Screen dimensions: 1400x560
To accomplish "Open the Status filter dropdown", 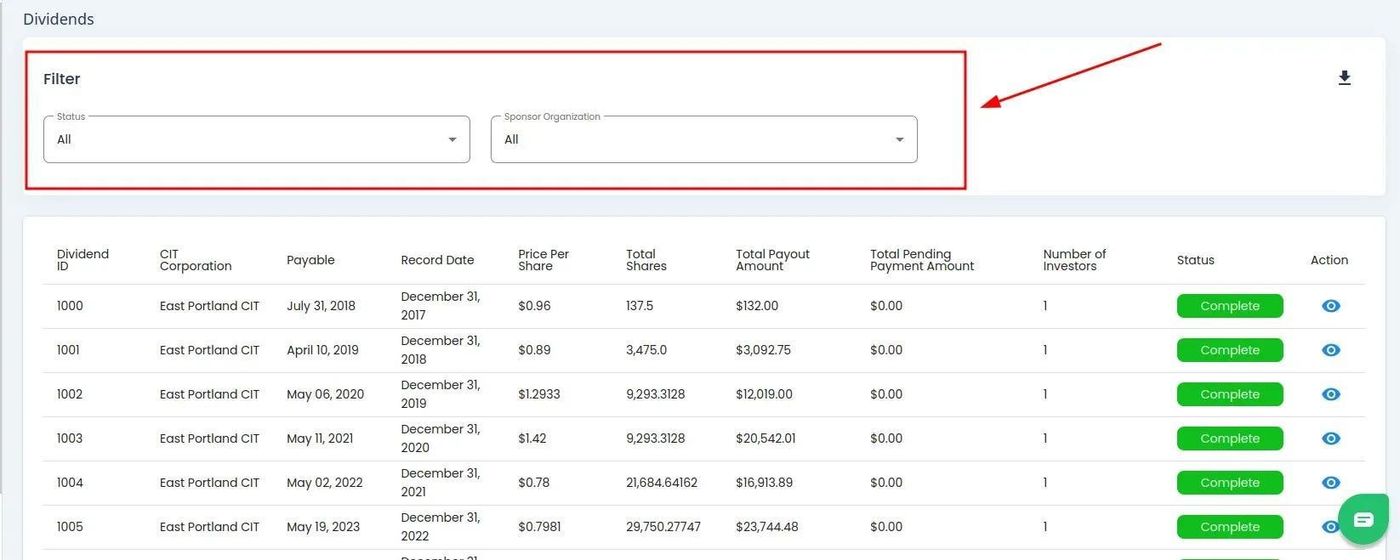I will coord(256,140).
